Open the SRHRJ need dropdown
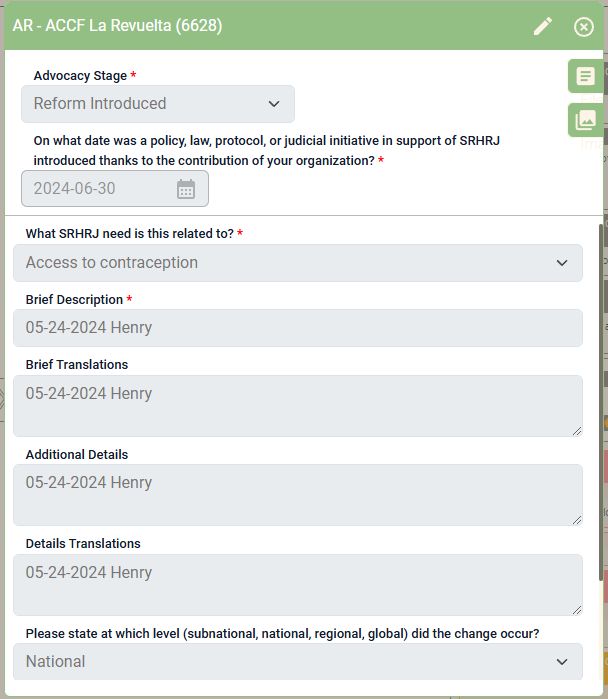608x699 pixels. (x=298, y=263)
